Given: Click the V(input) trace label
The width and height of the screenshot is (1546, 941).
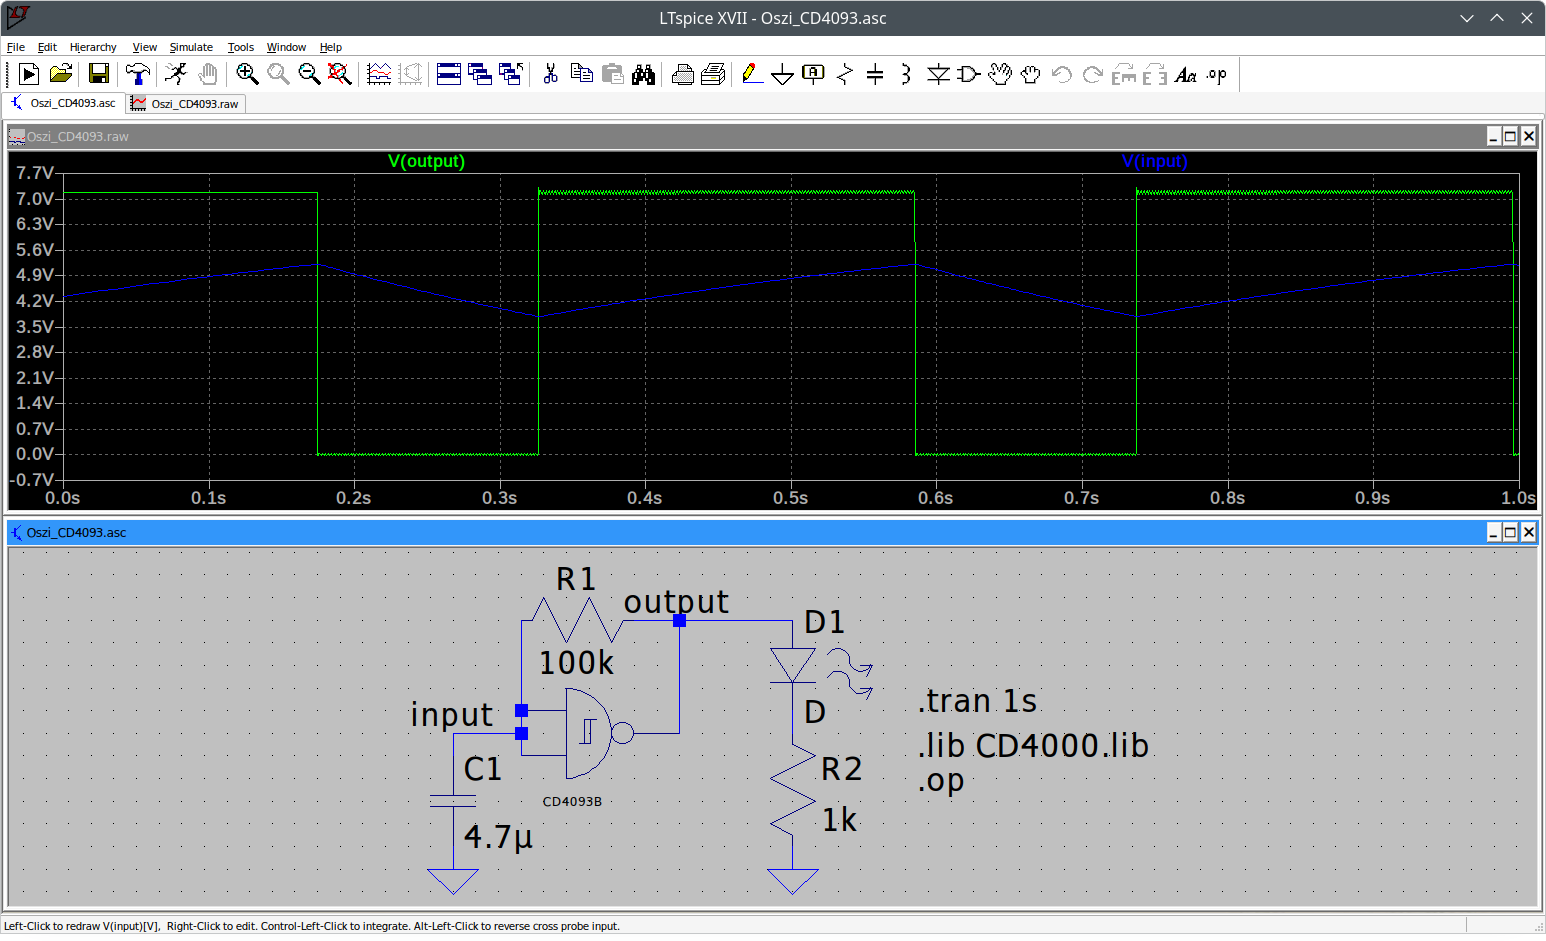Looking at the screenshot, I should pyautogui.click(x=1154, y=161).
